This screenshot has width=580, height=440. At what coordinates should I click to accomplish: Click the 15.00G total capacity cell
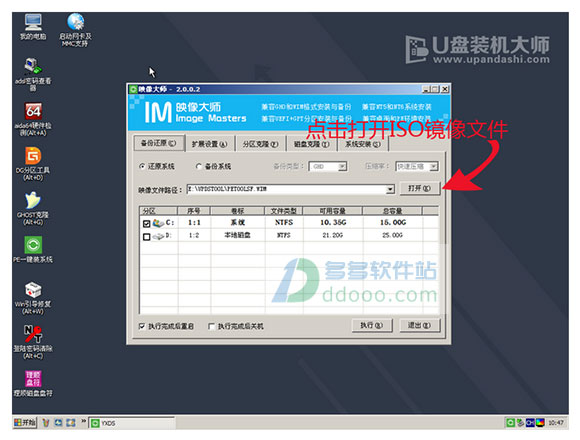tap(393, 223)
